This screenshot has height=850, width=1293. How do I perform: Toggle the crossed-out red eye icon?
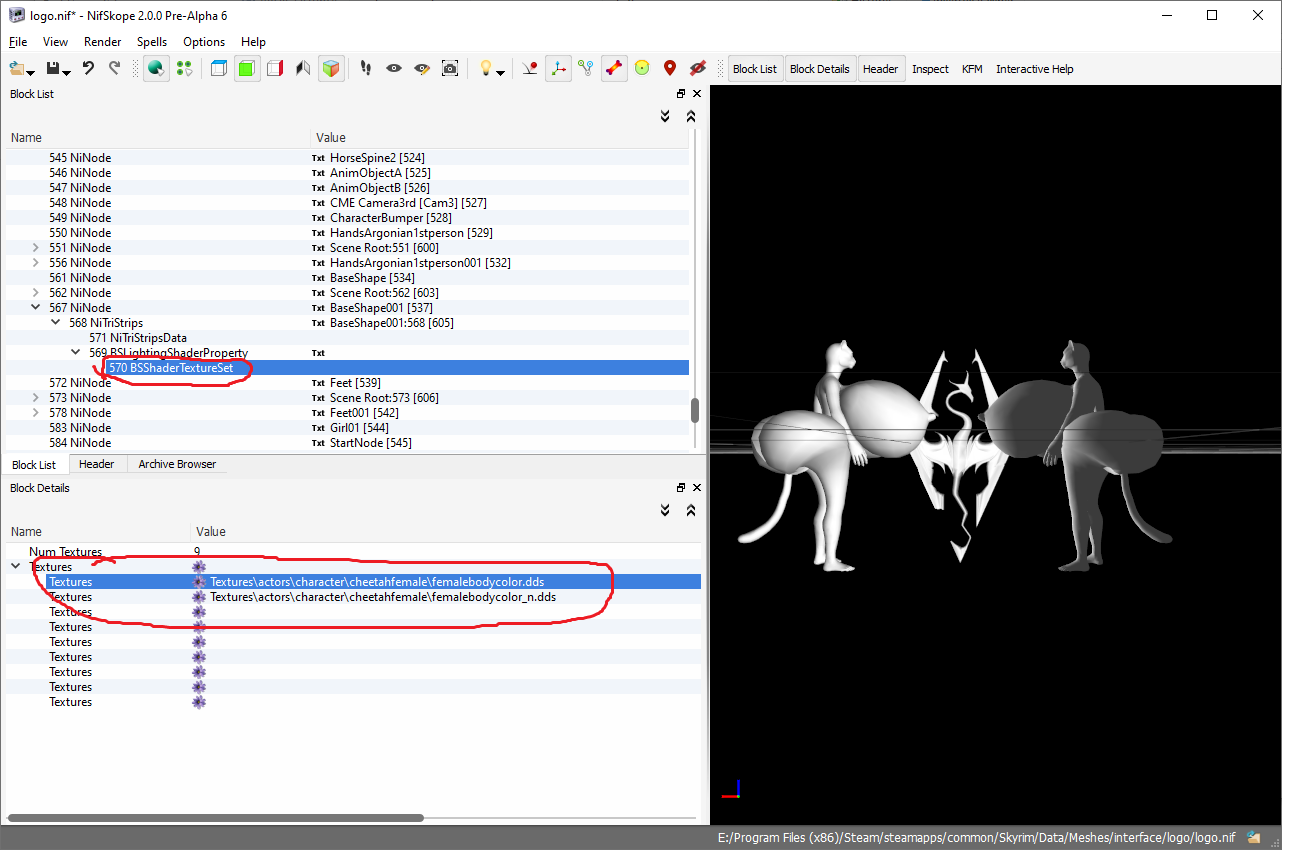pyautogui.click(x=698, y=69)
